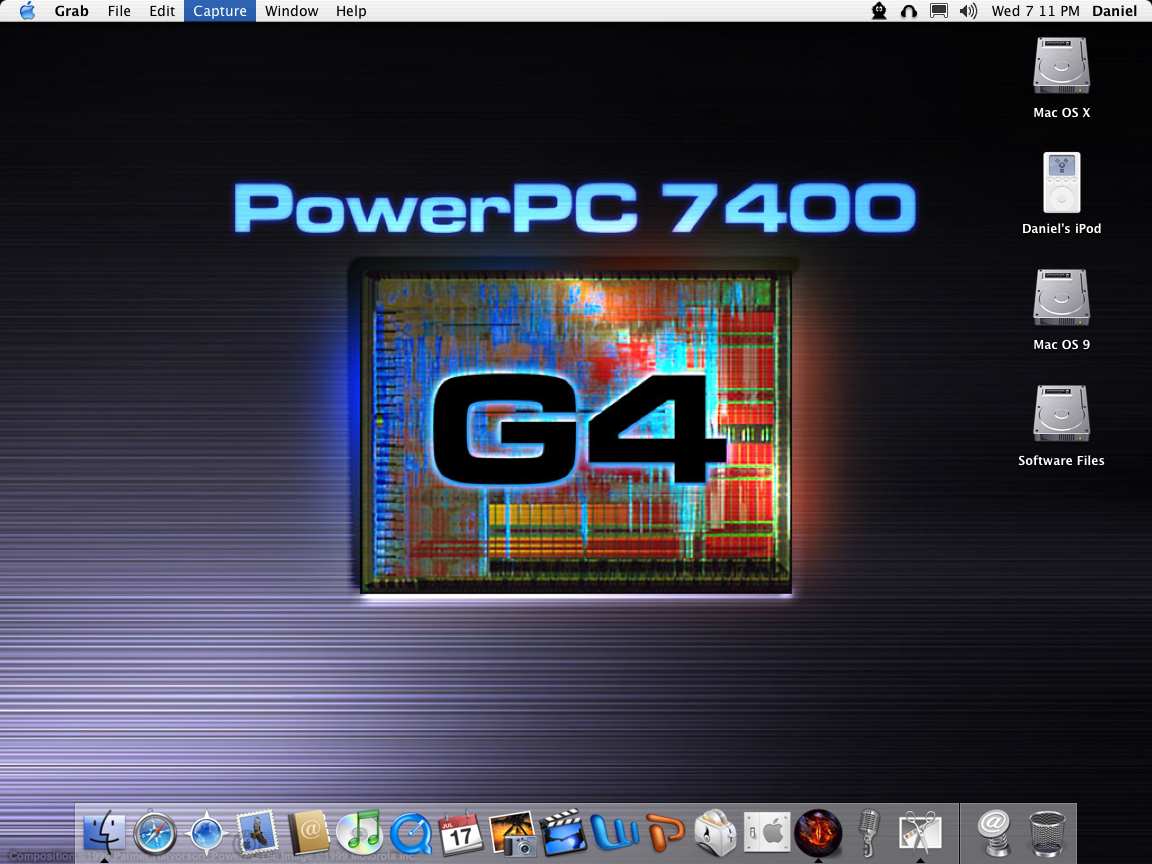Open the Daniel user switching menu
This screenshot has height=864, width=1152.
1115,11
